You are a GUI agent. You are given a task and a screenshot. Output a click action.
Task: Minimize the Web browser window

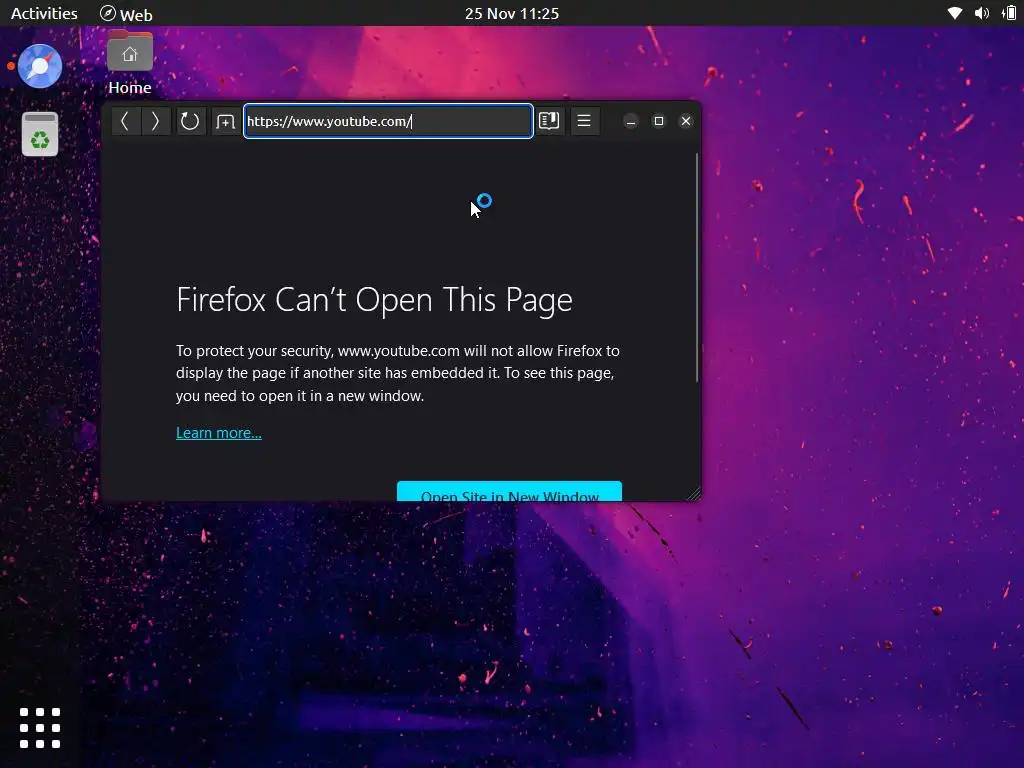point(631,121)
